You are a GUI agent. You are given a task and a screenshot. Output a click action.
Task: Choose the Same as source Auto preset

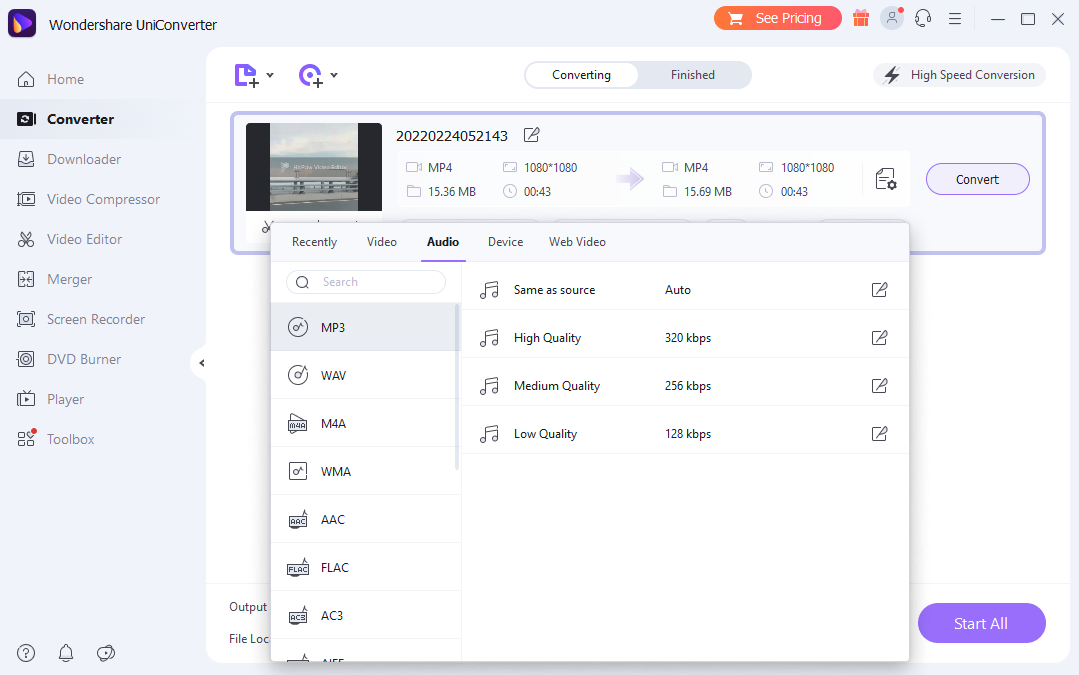point(685,290)
